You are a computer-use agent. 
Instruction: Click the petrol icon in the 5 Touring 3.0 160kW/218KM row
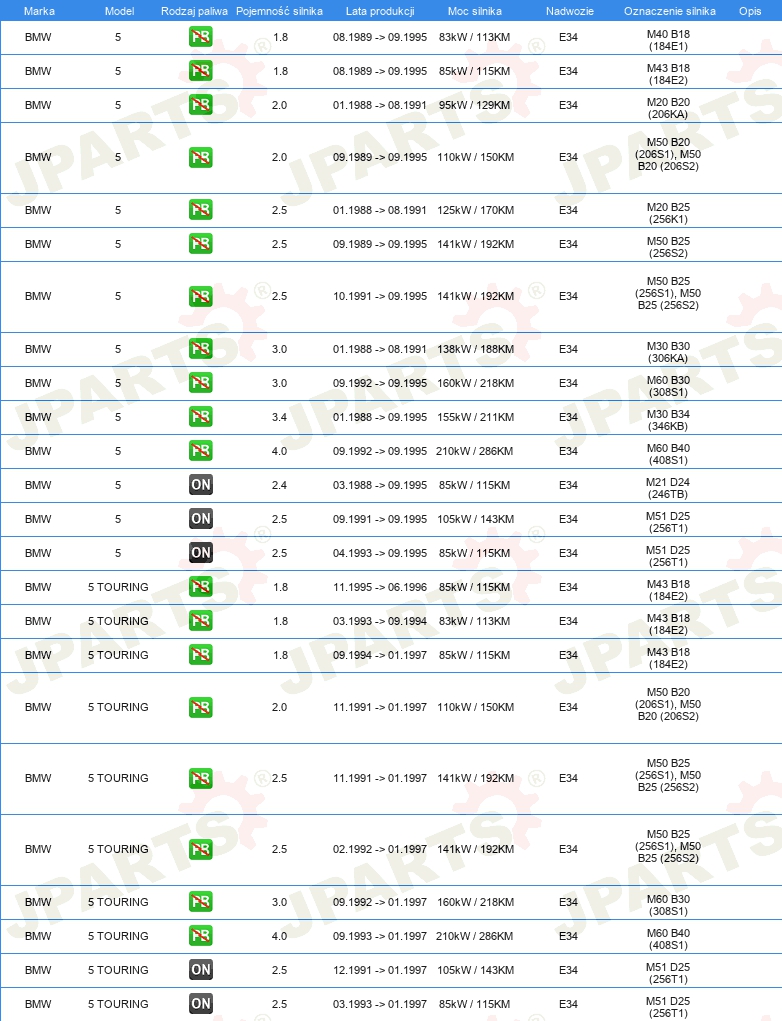(201, 902)
